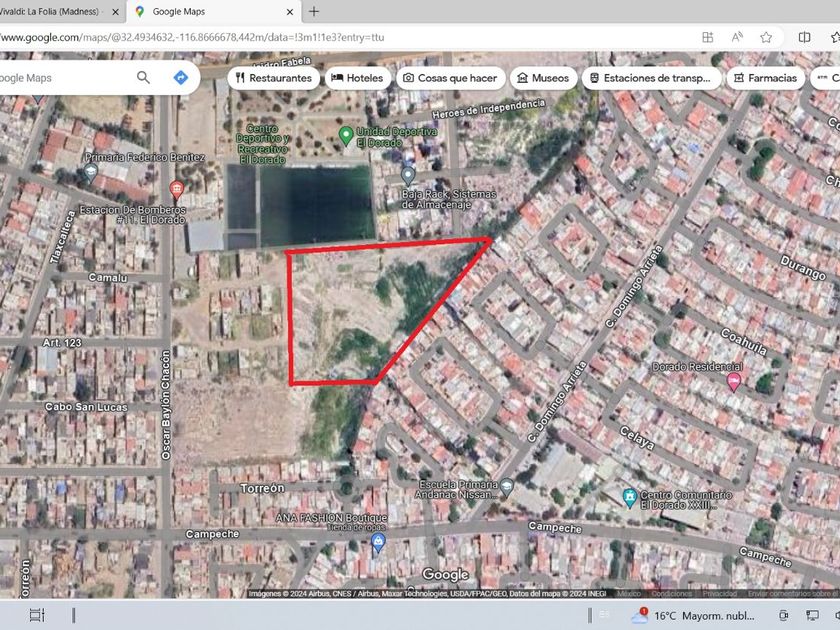840x630 pixels.
Task: Open the Dorado Residencial pink hotel pin
Action: [x=733, y=382]
